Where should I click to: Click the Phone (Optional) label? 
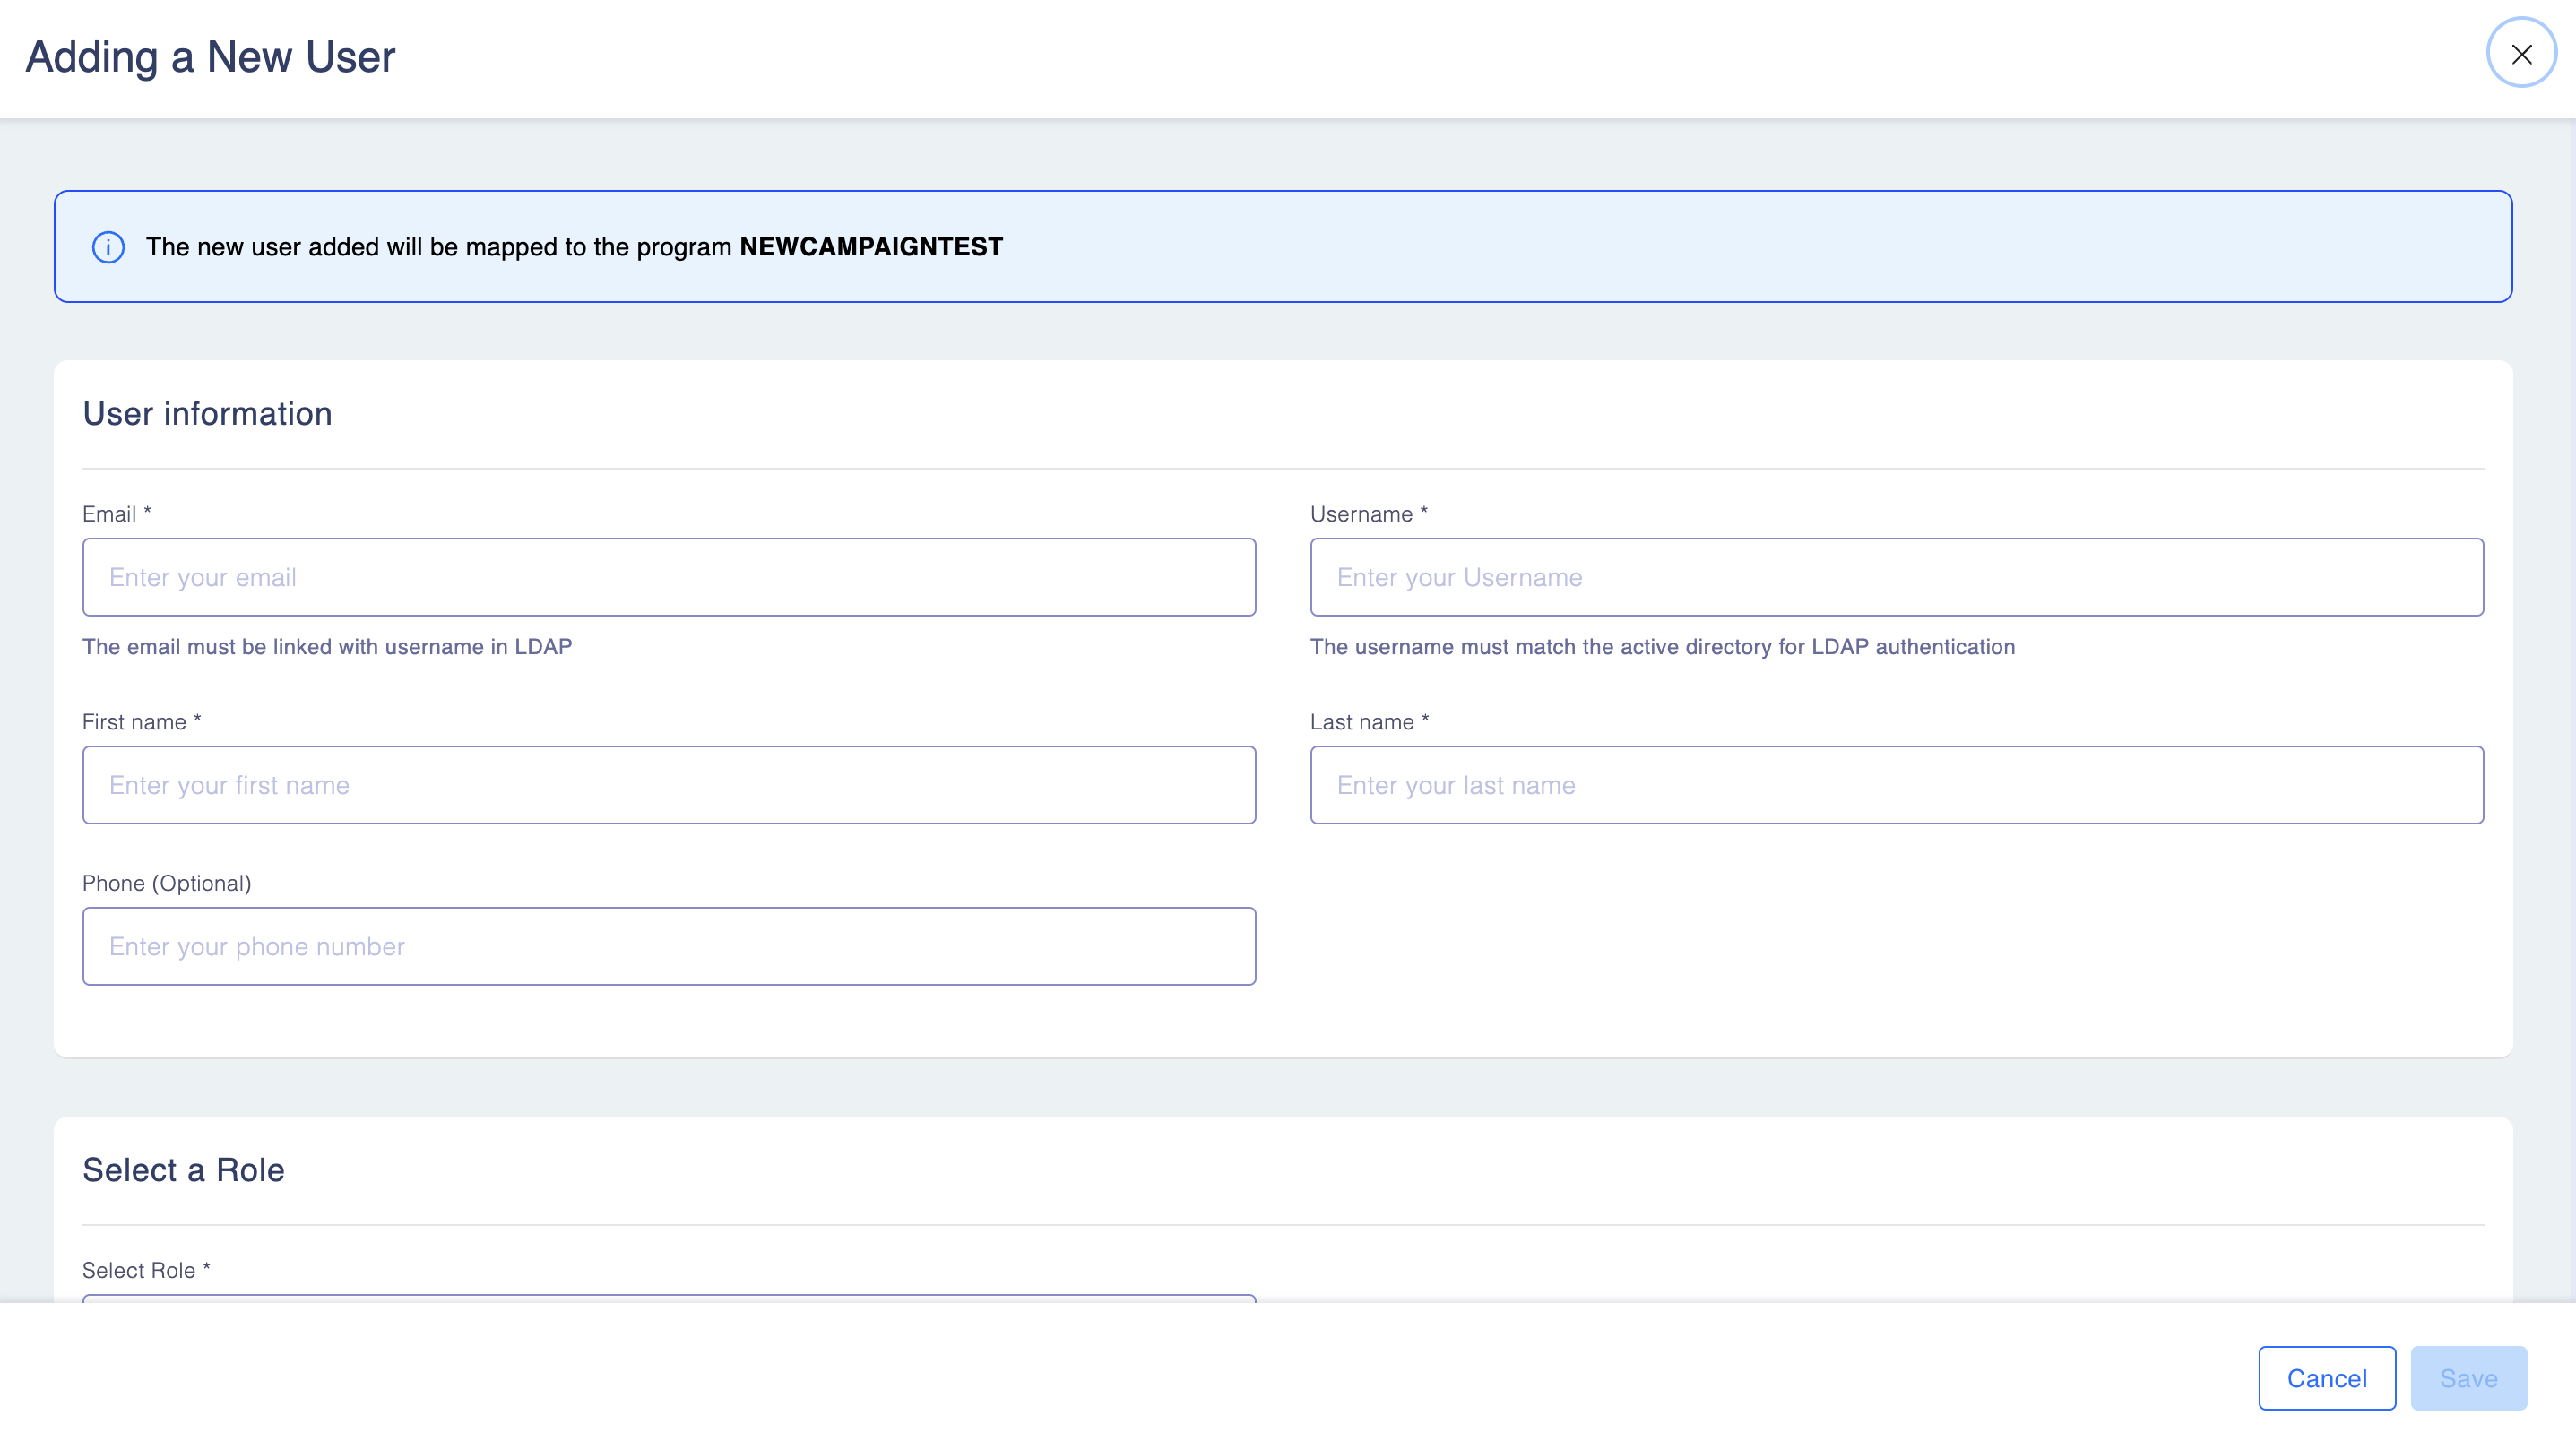tap(167, 883)
